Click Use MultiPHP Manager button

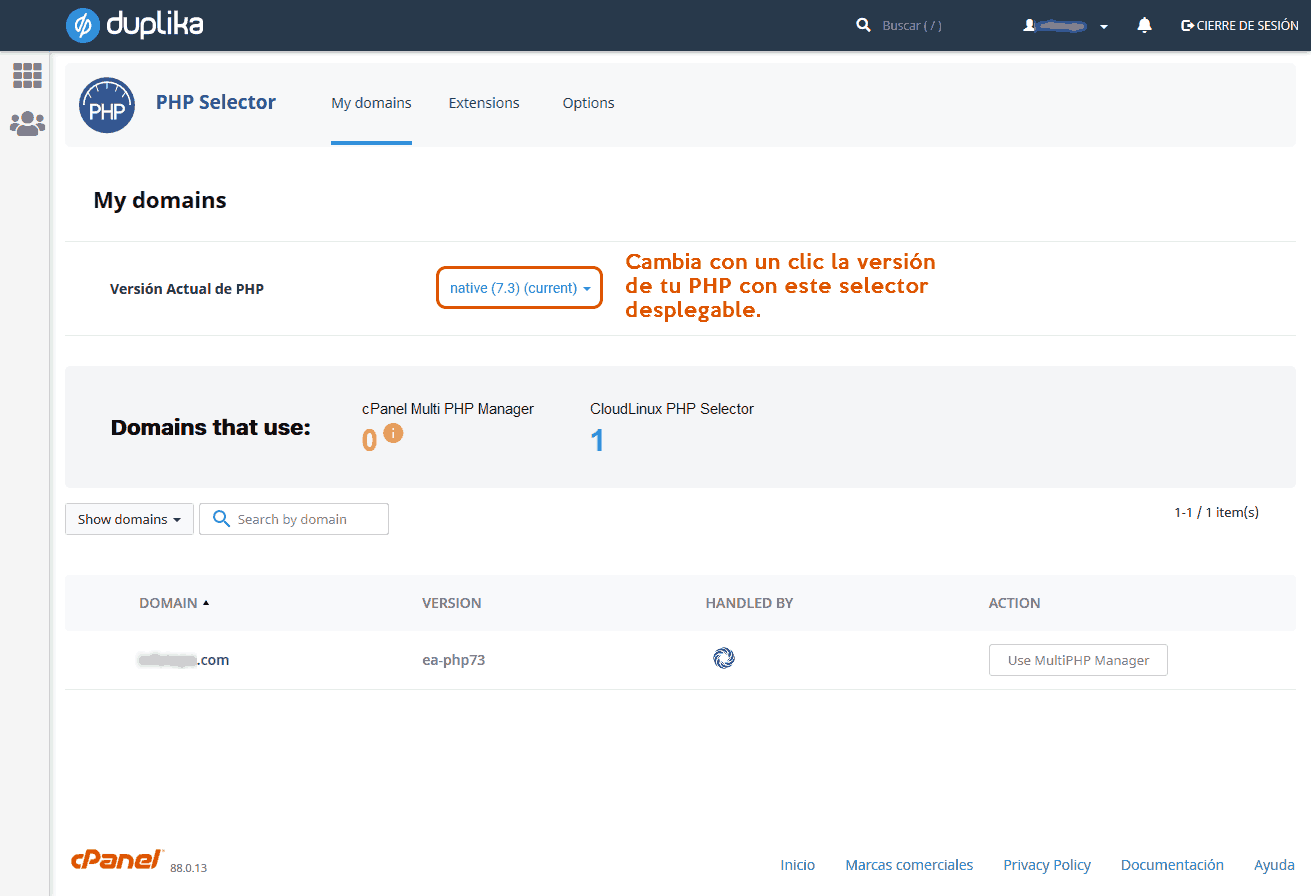pyautogui.click(x=1077, y=660)
